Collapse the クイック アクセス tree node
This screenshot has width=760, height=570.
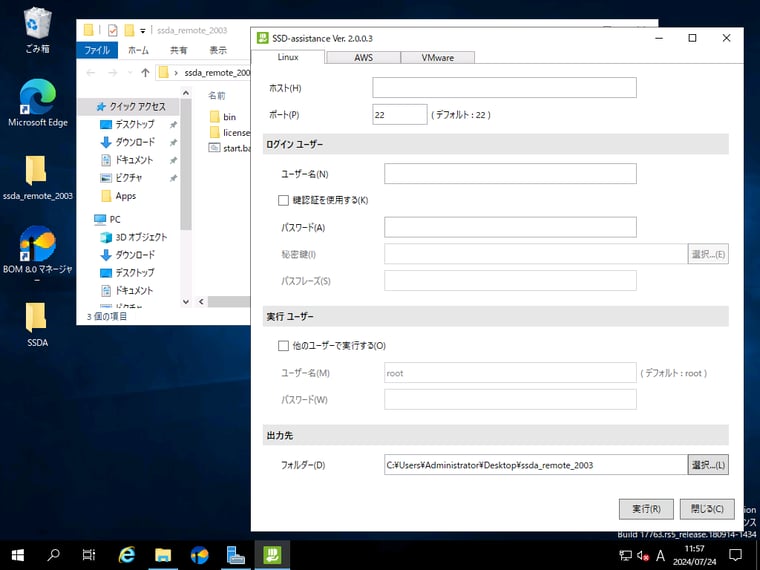click(x=87, y=106)
